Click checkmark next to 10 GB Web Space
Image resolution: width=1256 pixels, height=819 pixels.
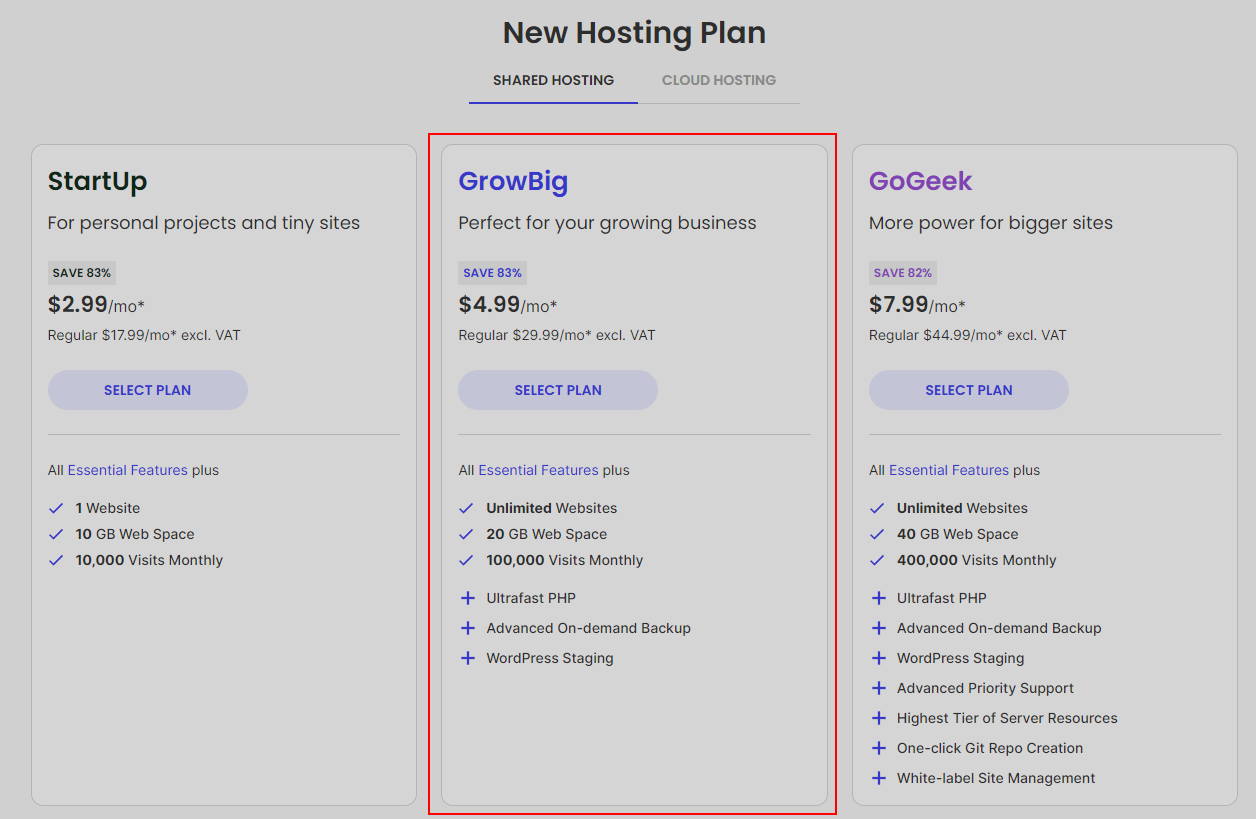point(56,534)
